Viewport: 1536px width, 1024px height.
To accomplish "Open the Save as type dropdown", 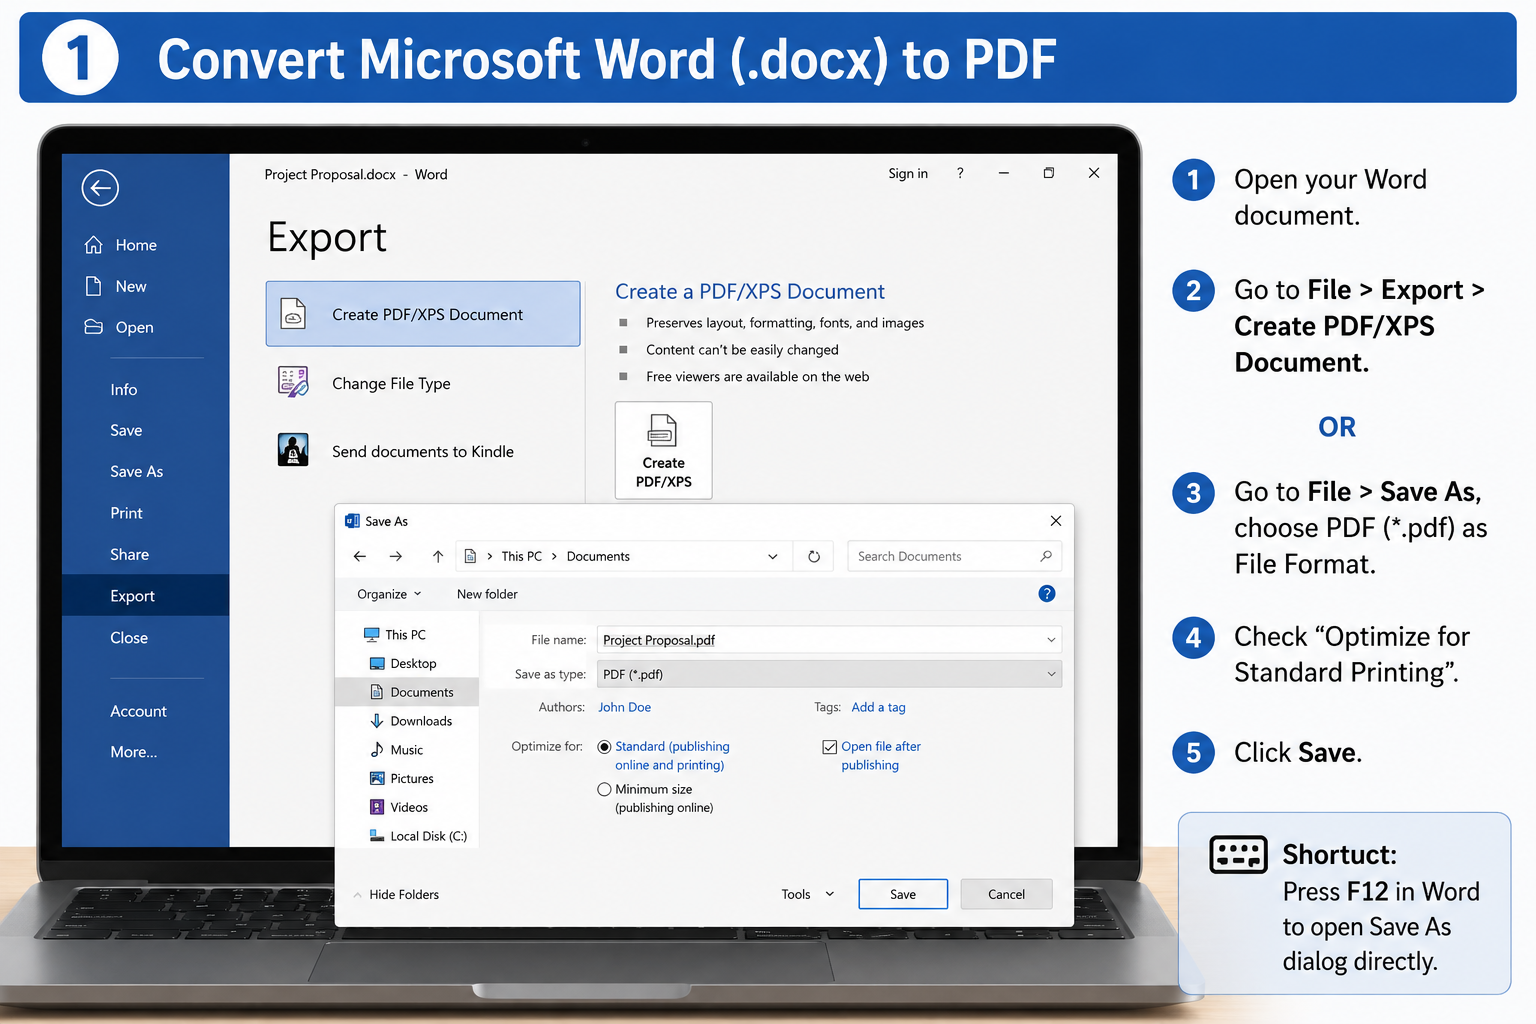I will (829, 674).
